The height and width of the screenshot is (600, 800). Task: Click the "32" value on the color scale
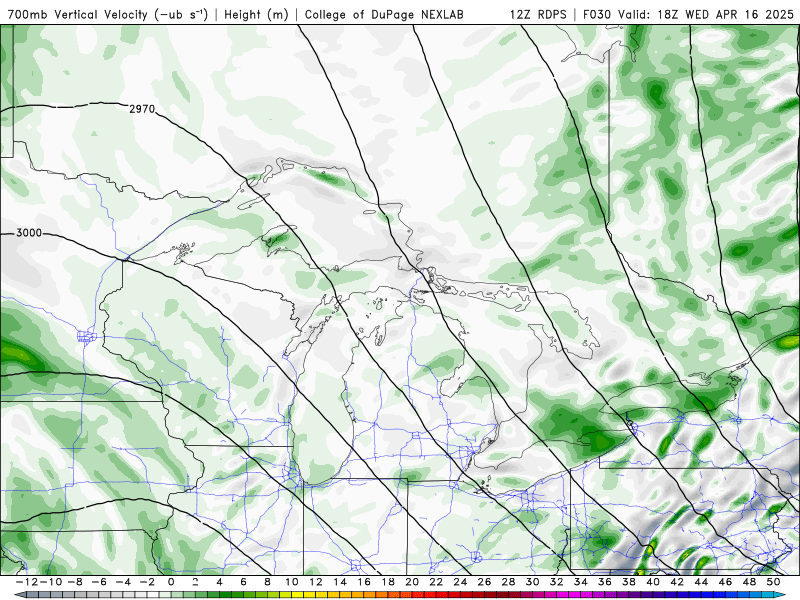tap(557, 582)
